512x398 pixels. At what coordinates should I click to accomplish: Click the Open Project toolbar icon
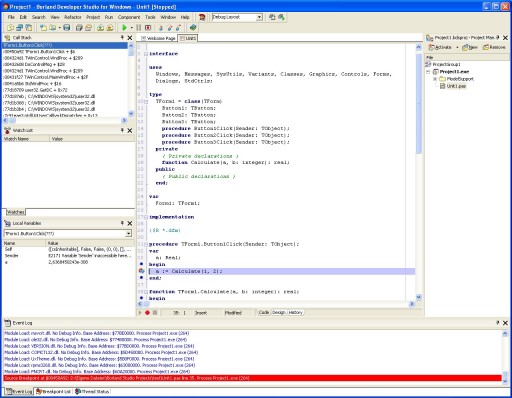click(x=88, y=28)
